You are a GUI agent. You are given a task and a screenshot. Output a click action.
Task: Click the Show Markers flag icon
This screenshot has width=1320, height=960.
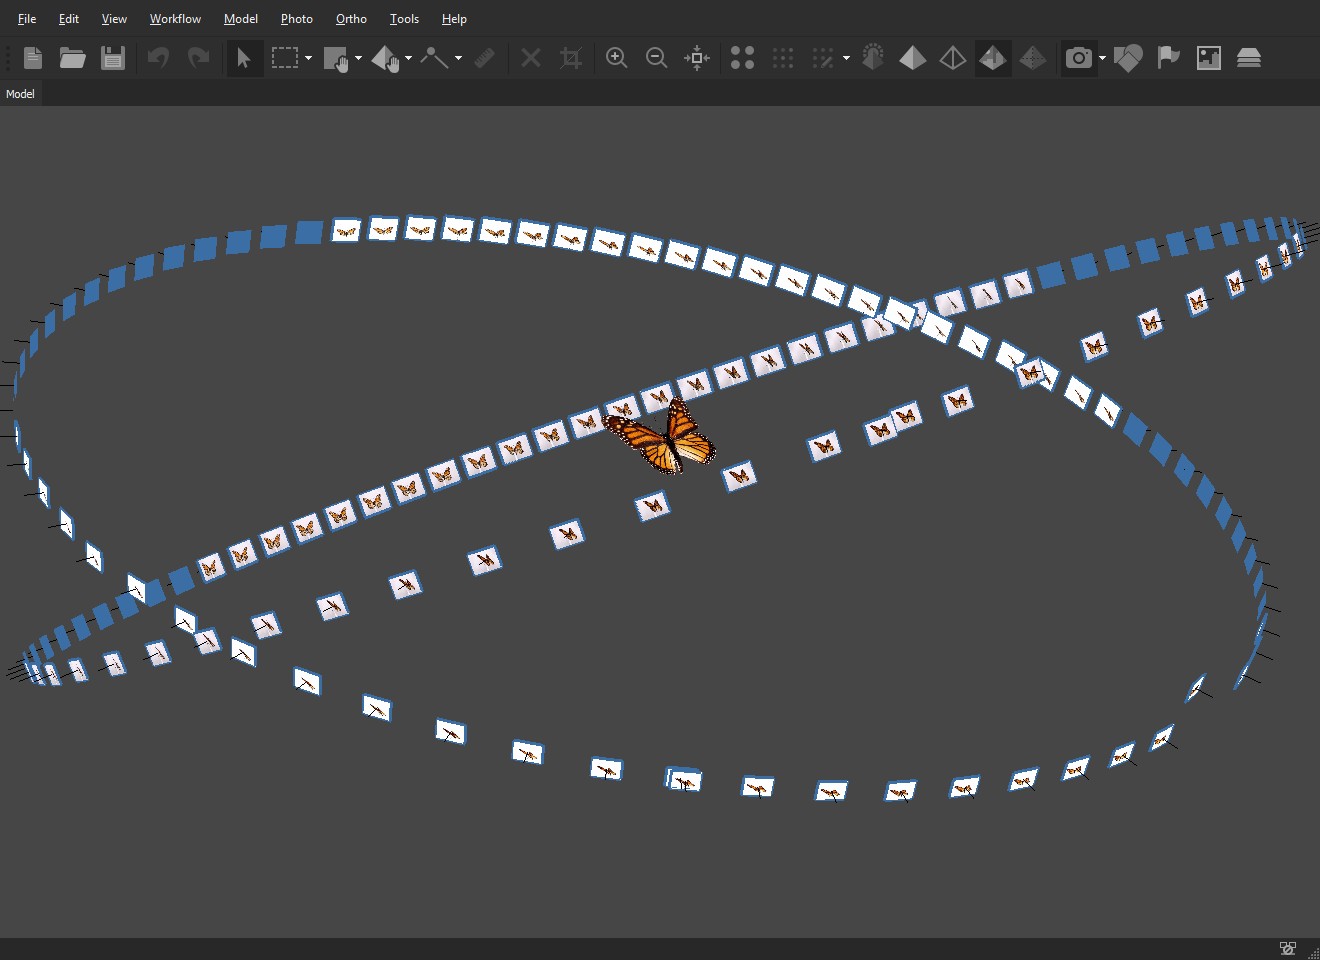coord(1168,58)
